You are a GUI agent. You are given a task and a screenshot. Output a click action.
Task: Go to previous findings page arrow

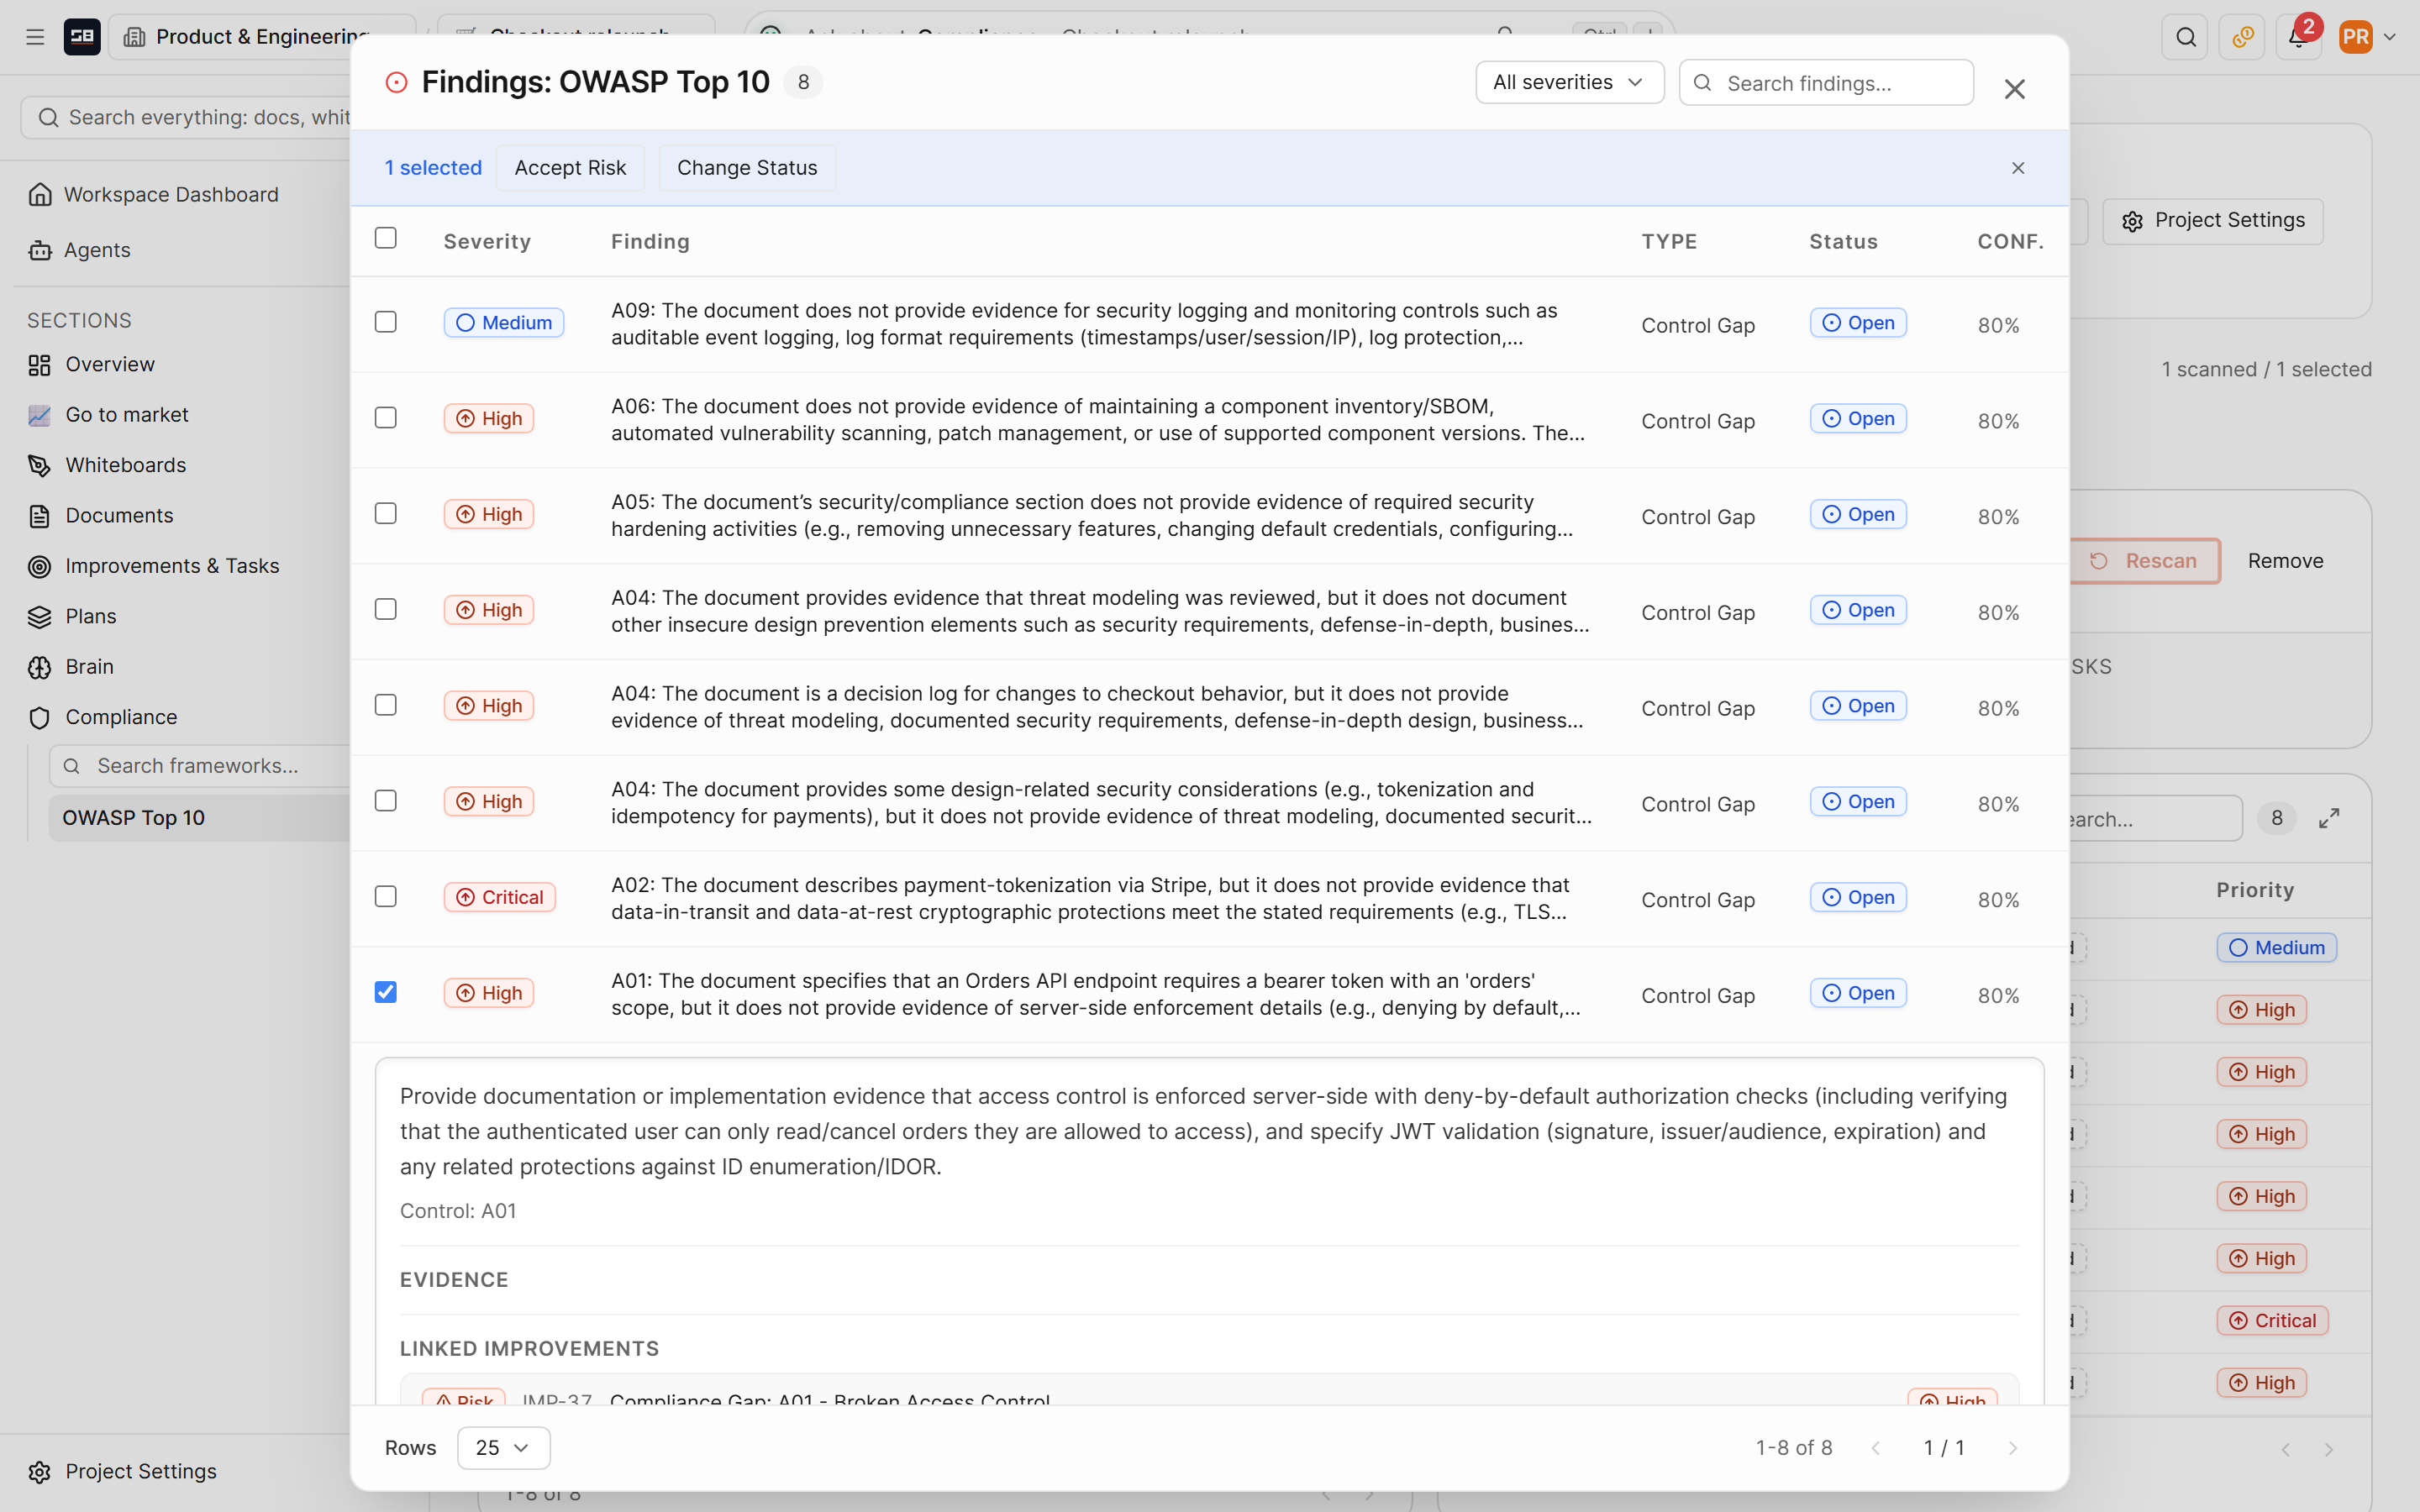[1876, 1448]
